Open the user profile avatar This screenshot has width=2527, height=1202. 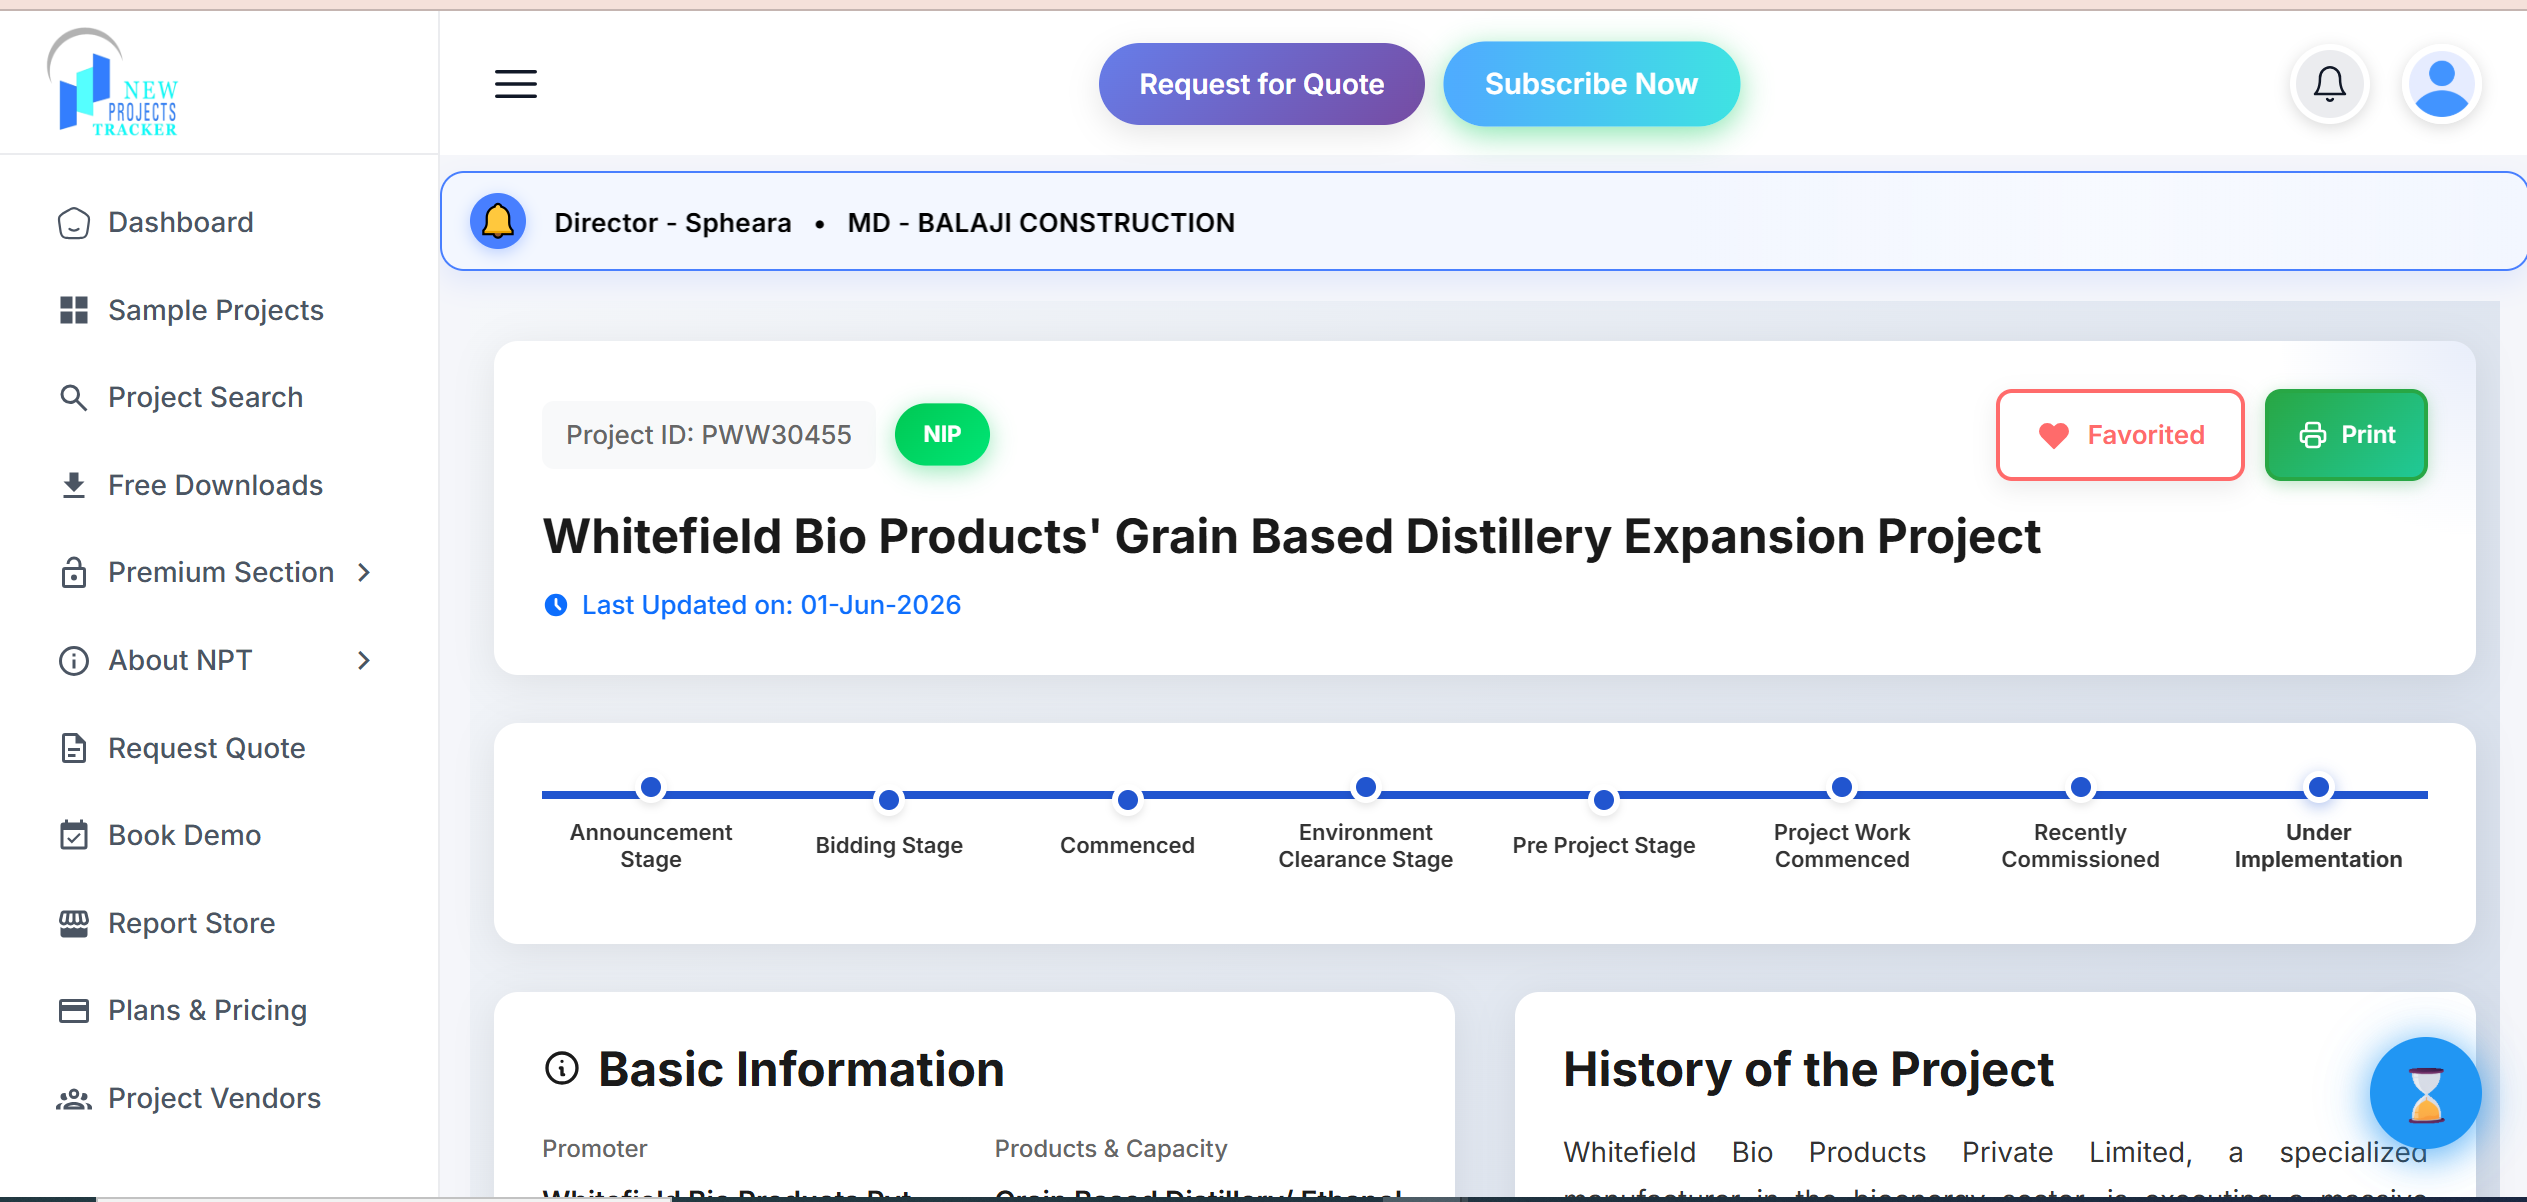(2441, 84)
